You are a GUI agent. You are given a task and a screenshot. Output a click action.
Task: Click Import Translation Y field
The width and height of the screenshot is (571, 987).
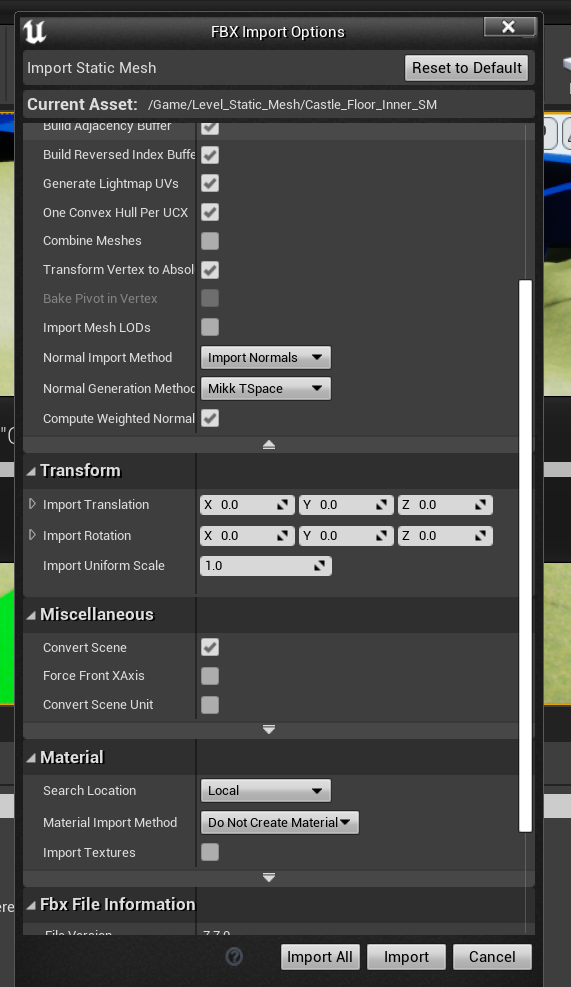346,505
